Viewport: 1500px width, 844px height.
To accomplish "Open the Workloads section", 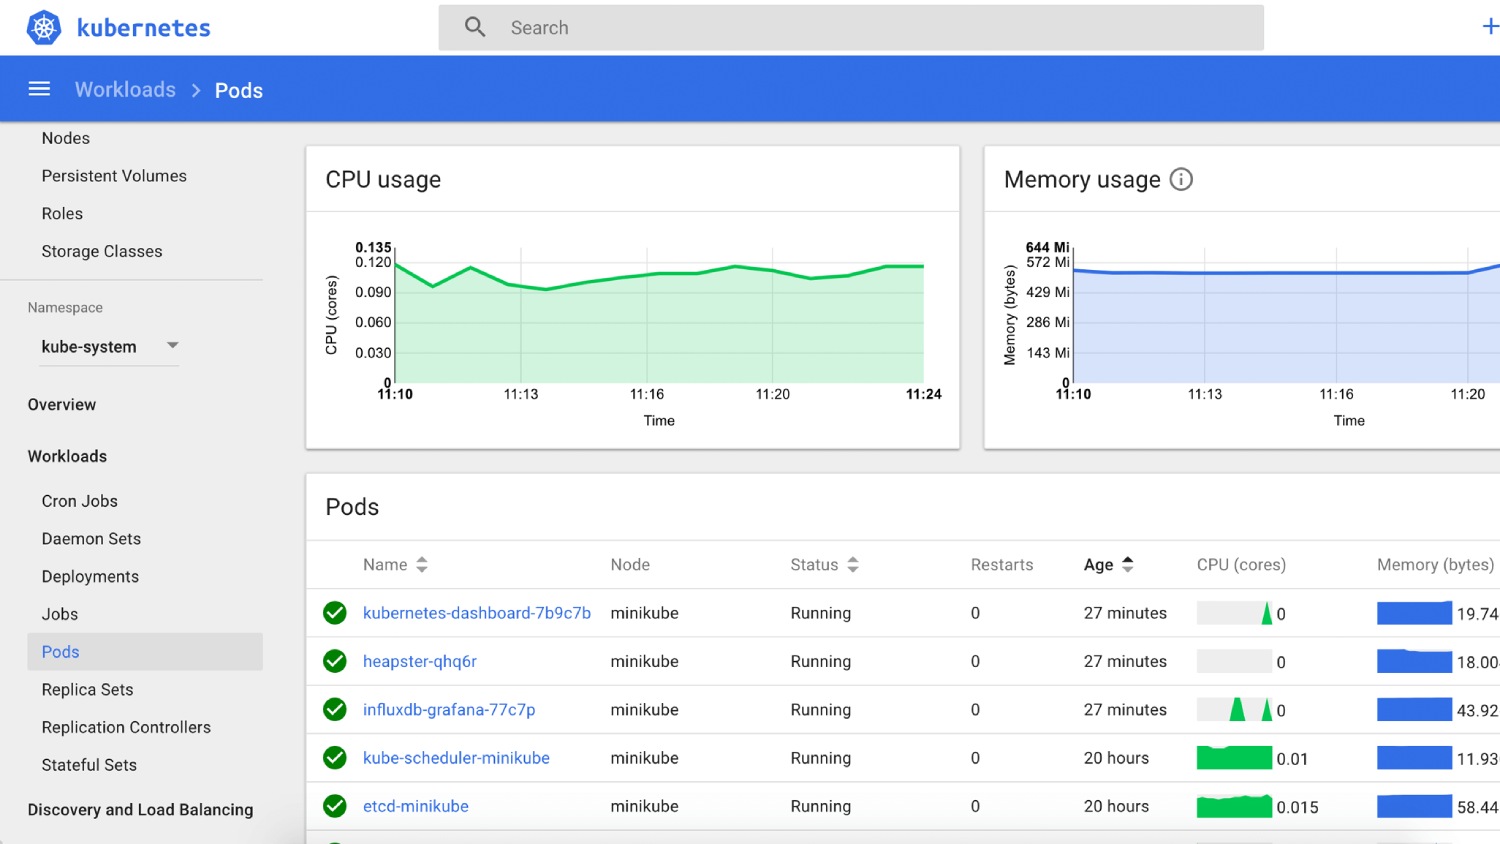I will (x=67, y=457).
